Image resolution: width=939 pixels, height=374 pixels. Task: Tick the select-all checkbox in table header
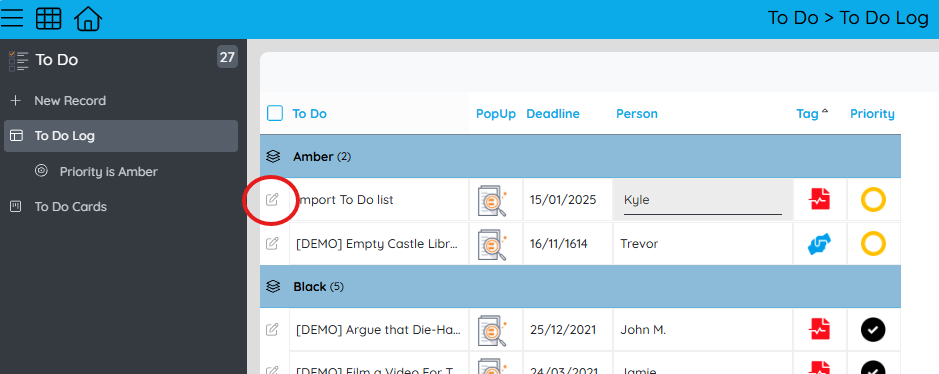[275, 113]
